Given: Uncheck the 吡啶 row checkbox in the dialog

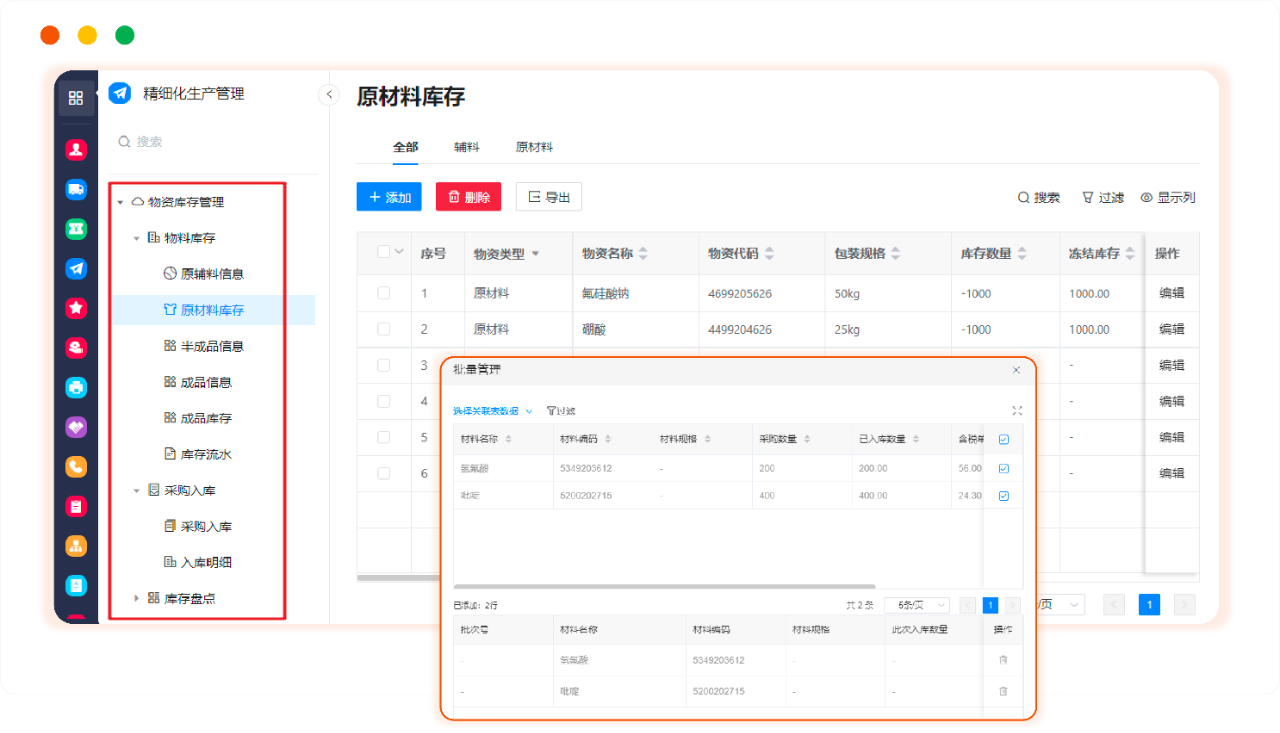Looking at the screenshot, I should [1004, 496].
